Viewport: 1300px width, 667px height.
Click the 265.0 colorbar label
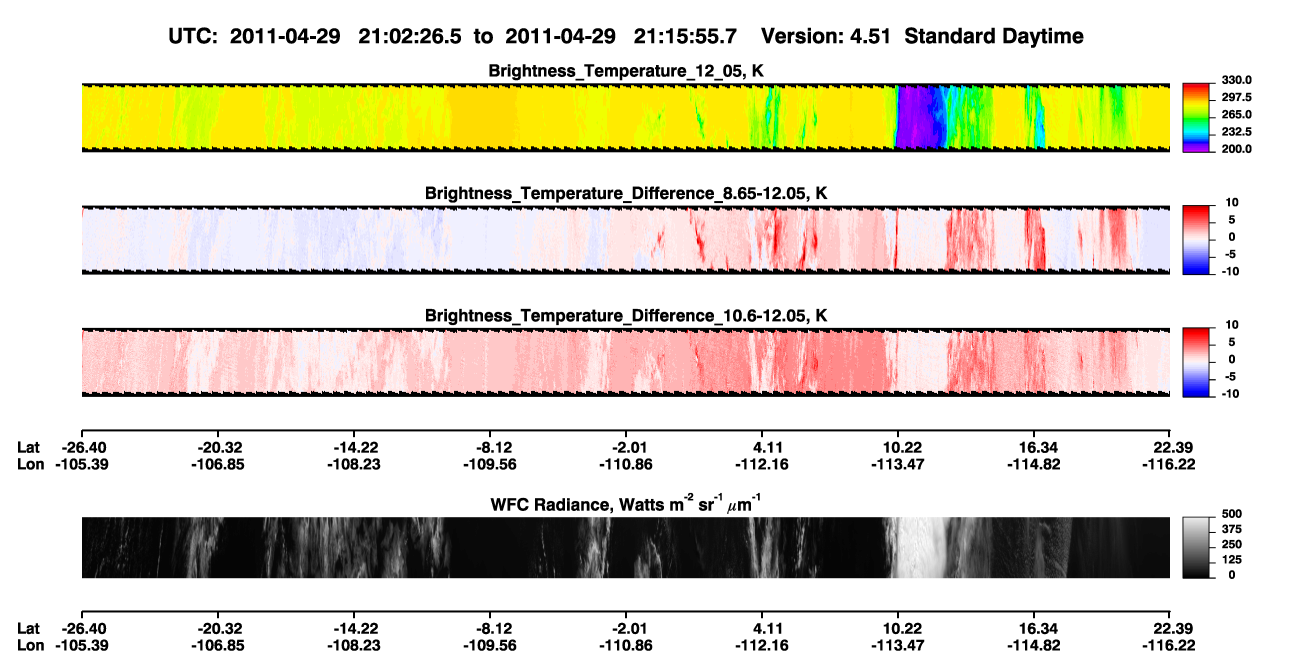click(1235, 115)
